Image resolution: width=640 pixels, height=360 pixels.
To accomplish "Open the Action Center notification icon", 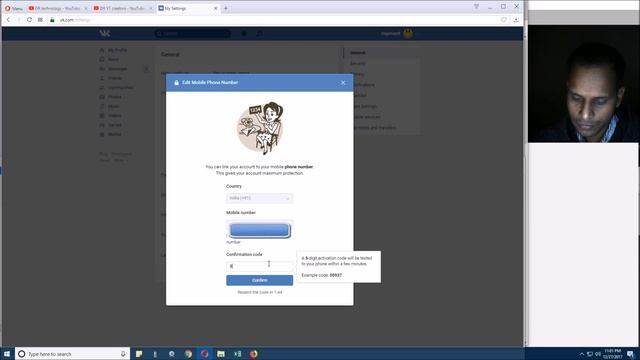I will point(631,354).
